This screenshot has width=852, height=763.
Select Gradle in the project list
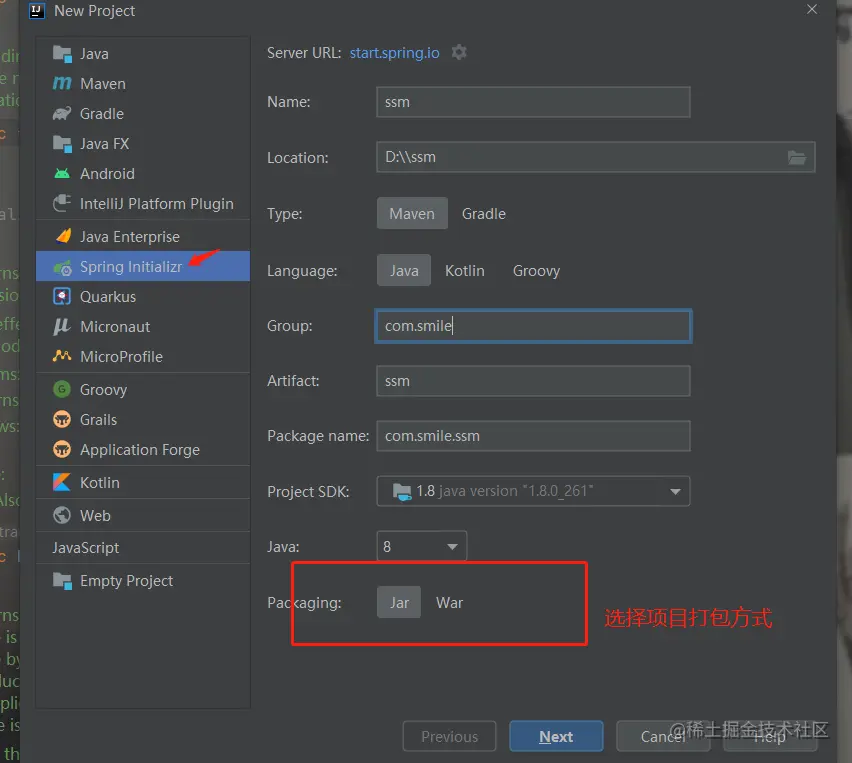click(x=143, y=114)
